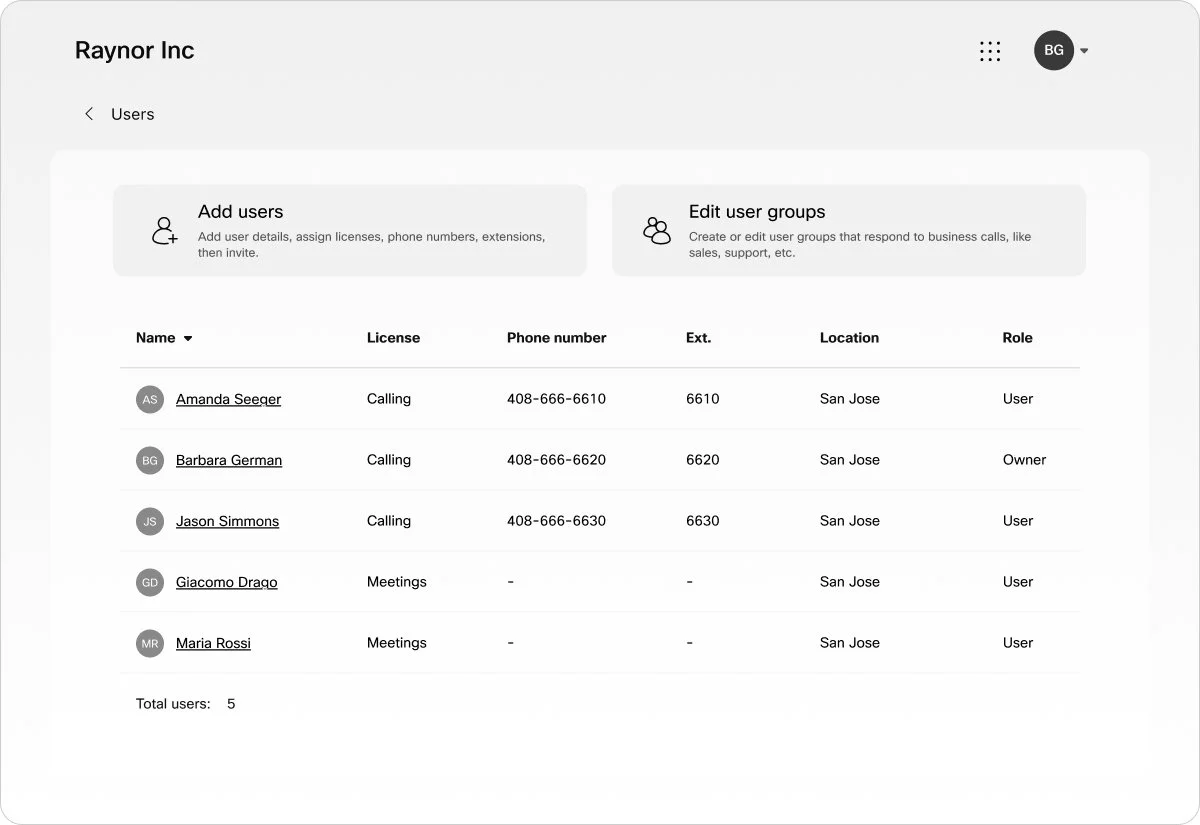1200x825 pixels.
Task: Click the MR avatar for Maria Rossi
Action: (150, 643)
